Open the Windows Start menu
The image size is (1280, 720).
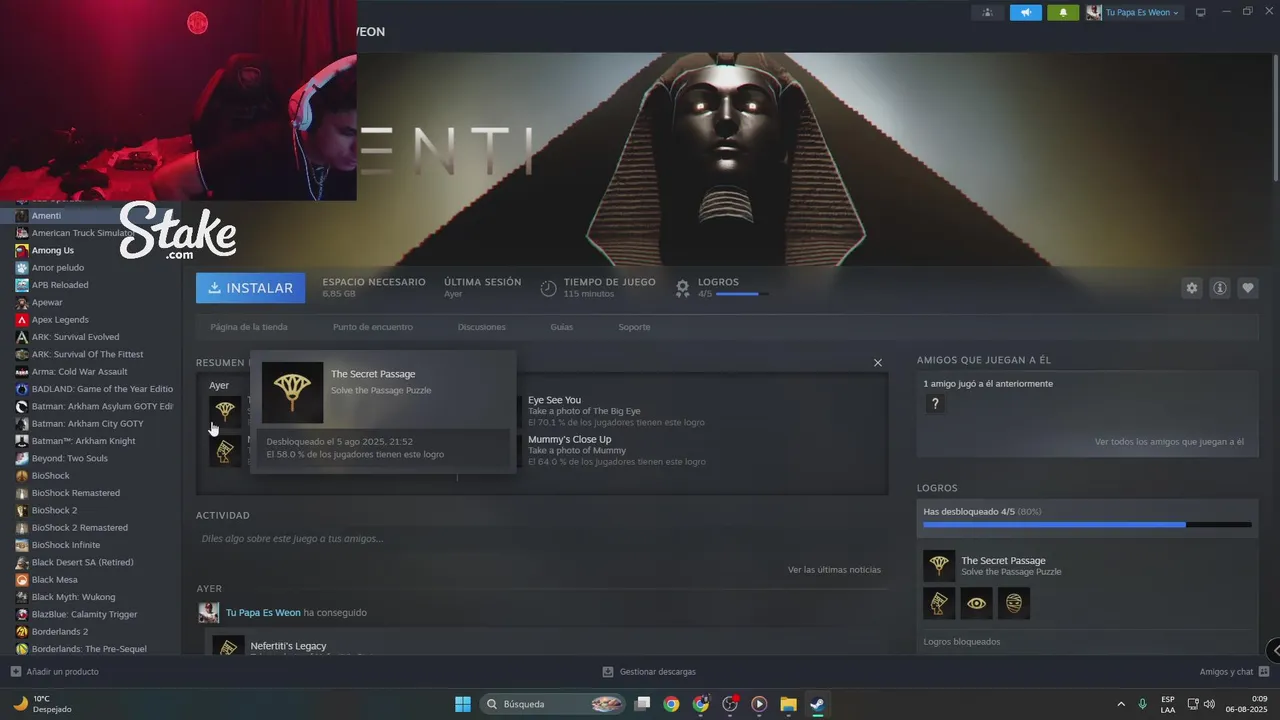pos(463,704)
